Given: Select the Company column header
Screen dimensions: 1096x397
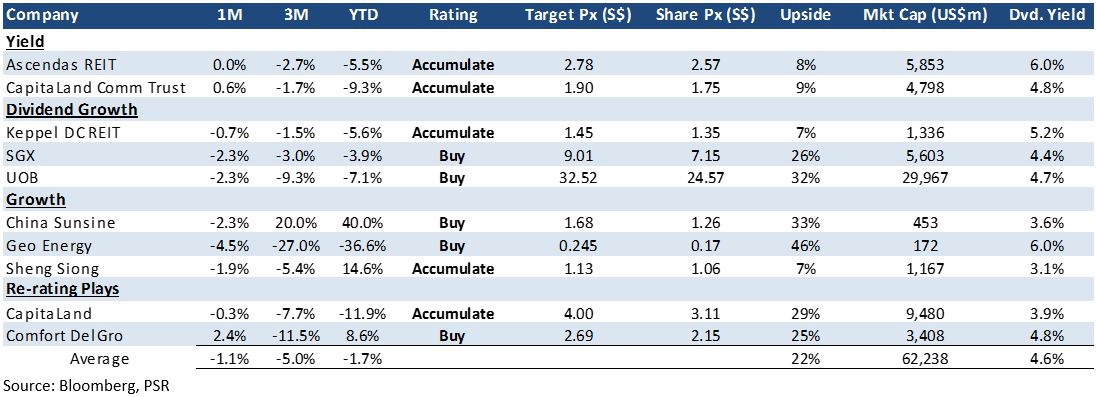Looking at the screenshot, I should coord(42,15).
